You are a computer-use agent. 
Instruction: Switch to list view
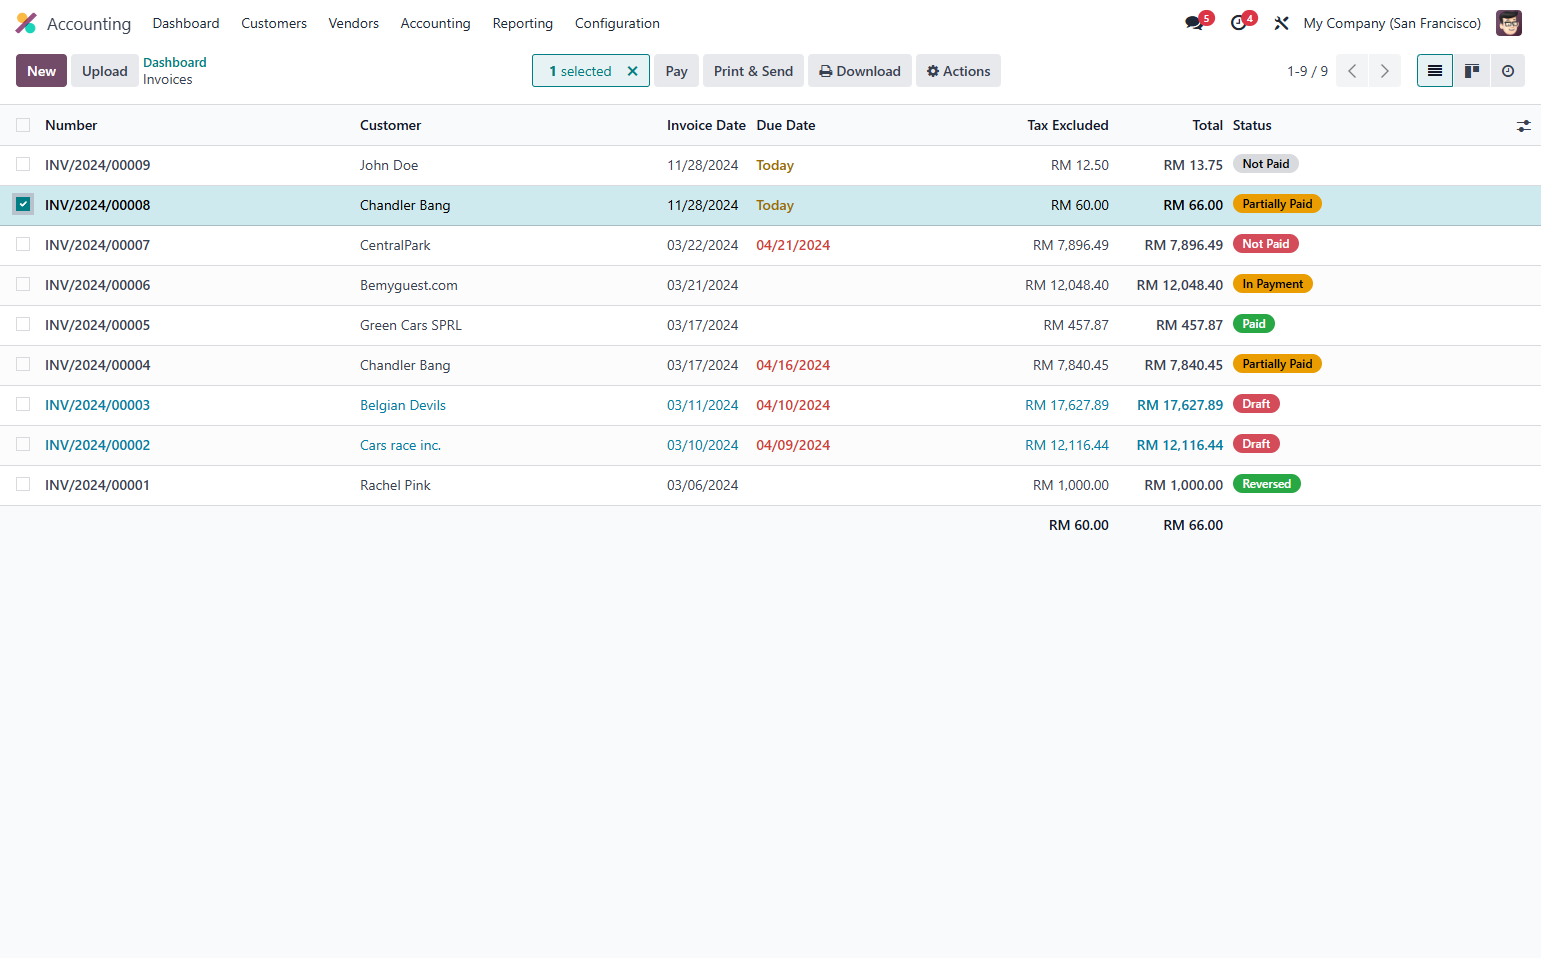point(1435,71)
